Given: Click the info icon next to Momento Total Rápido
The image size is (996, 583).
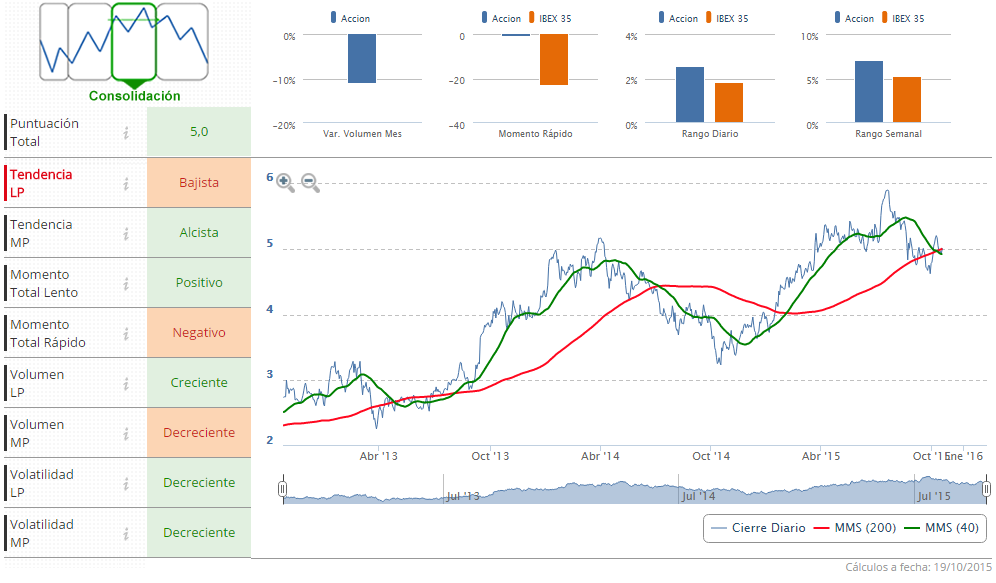Looking at the screenshot, I should [x=126, y=333].
